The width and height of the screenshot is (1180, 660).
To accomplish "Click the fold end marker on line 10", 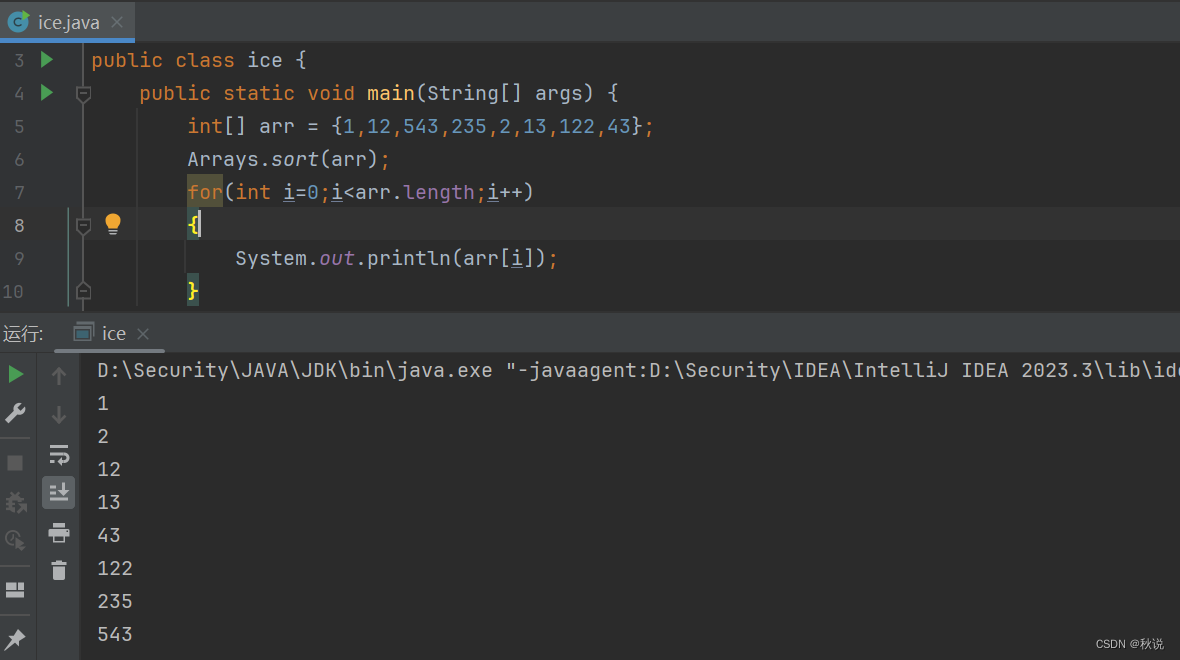I will click(x=84, y=291).
